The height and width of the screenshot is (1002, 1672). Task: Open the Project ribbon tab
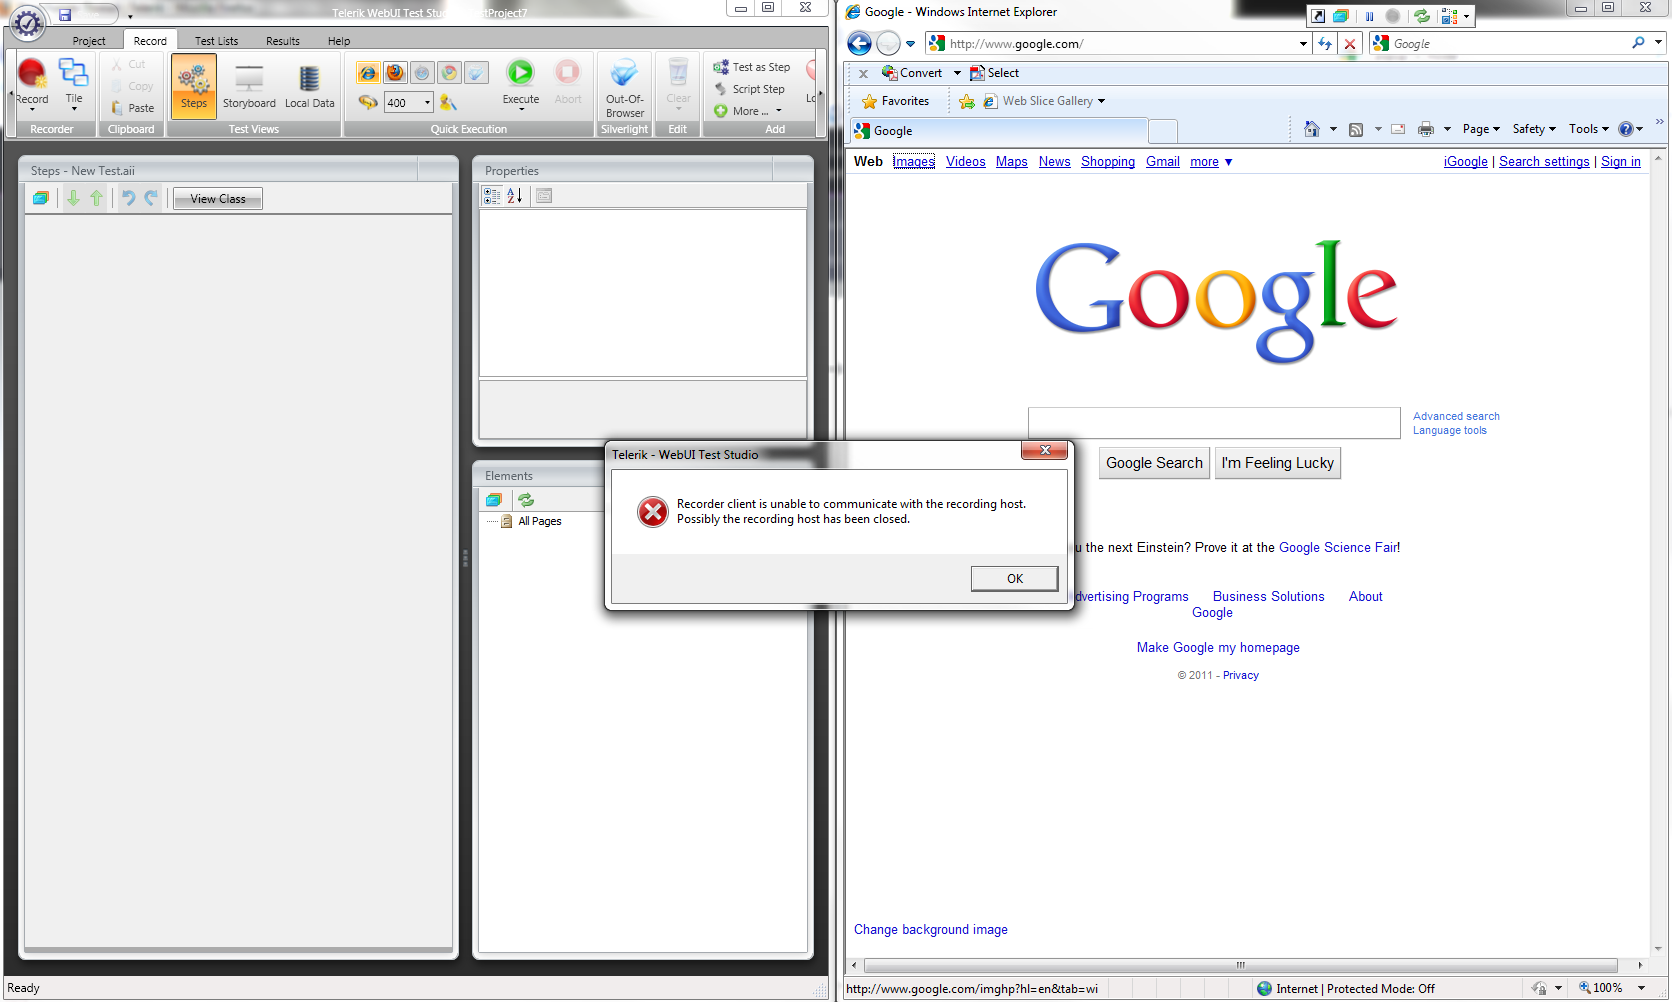[x=89, y=41]
